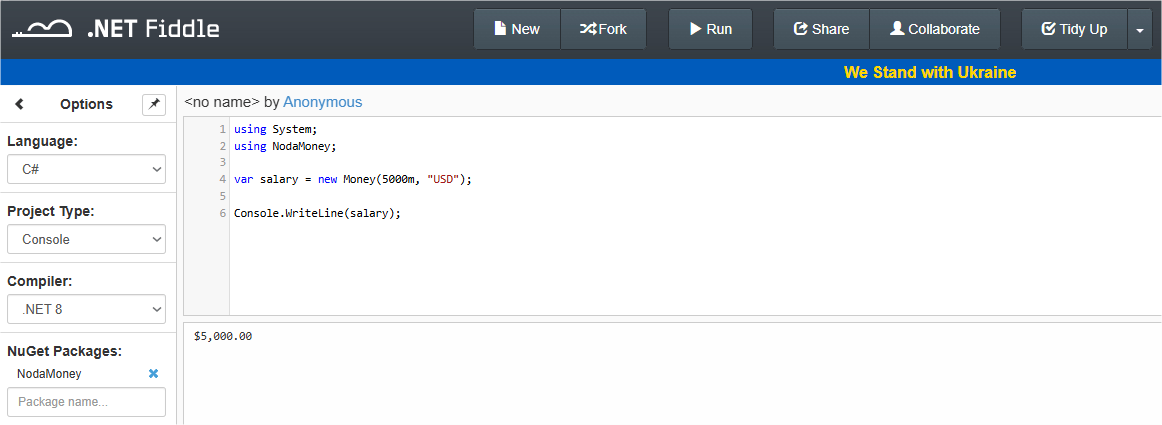Click line number 6 in the gutter
This screenshot has height=425, width=1162.
pyautogui.click(x=223, y=214)
